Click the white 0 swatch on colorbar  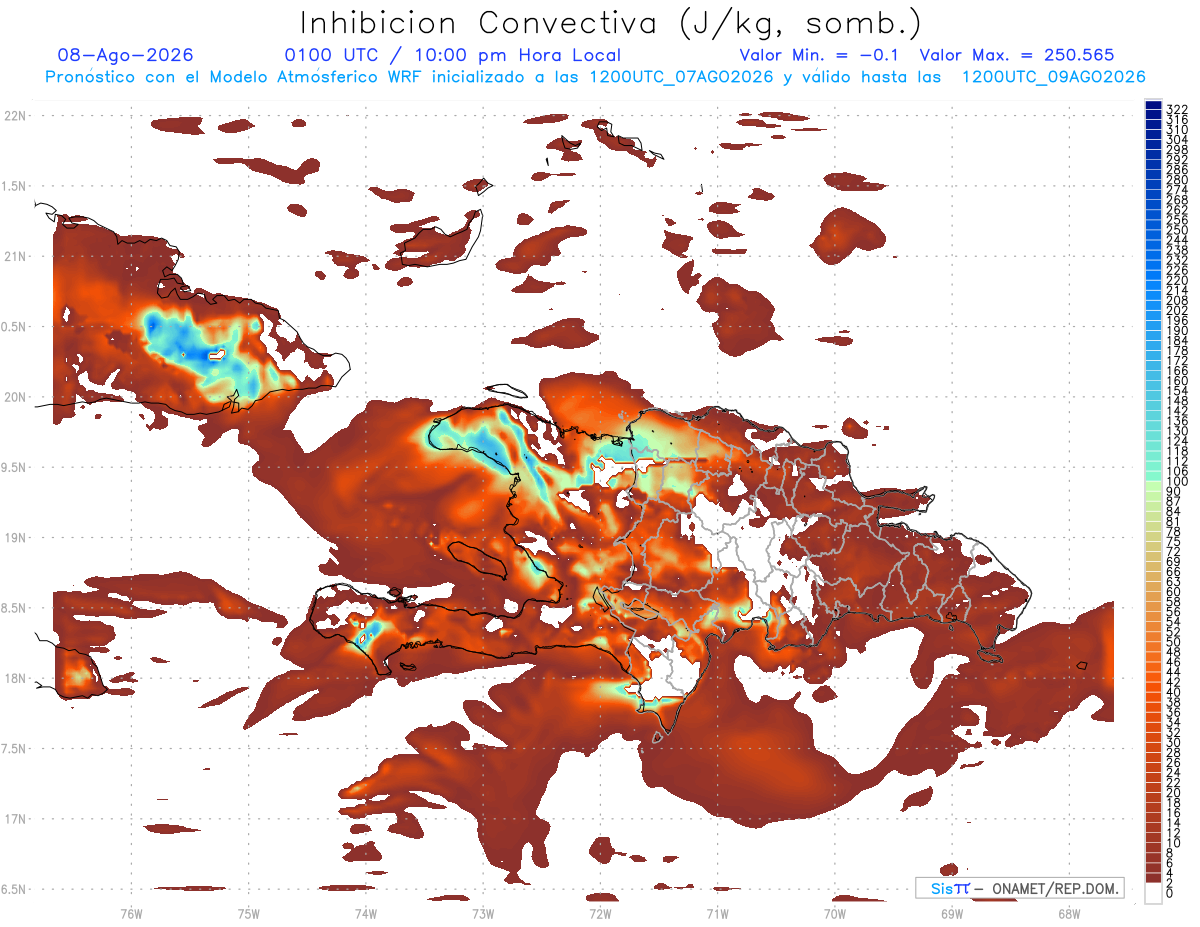(x=1153, y=894)
